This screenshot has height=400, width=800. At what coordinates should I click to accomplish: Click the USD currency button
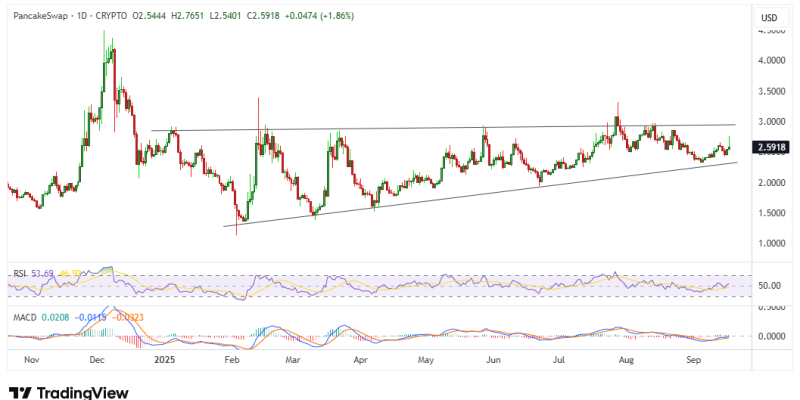[x=769, y=18]
